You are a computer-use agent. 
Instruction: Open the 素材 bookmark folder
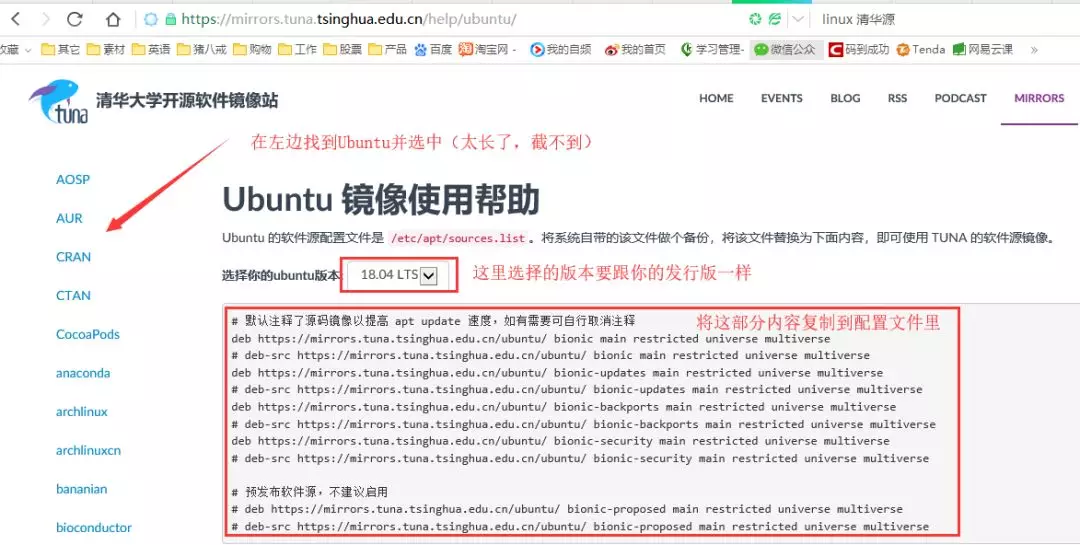point(106,50)
